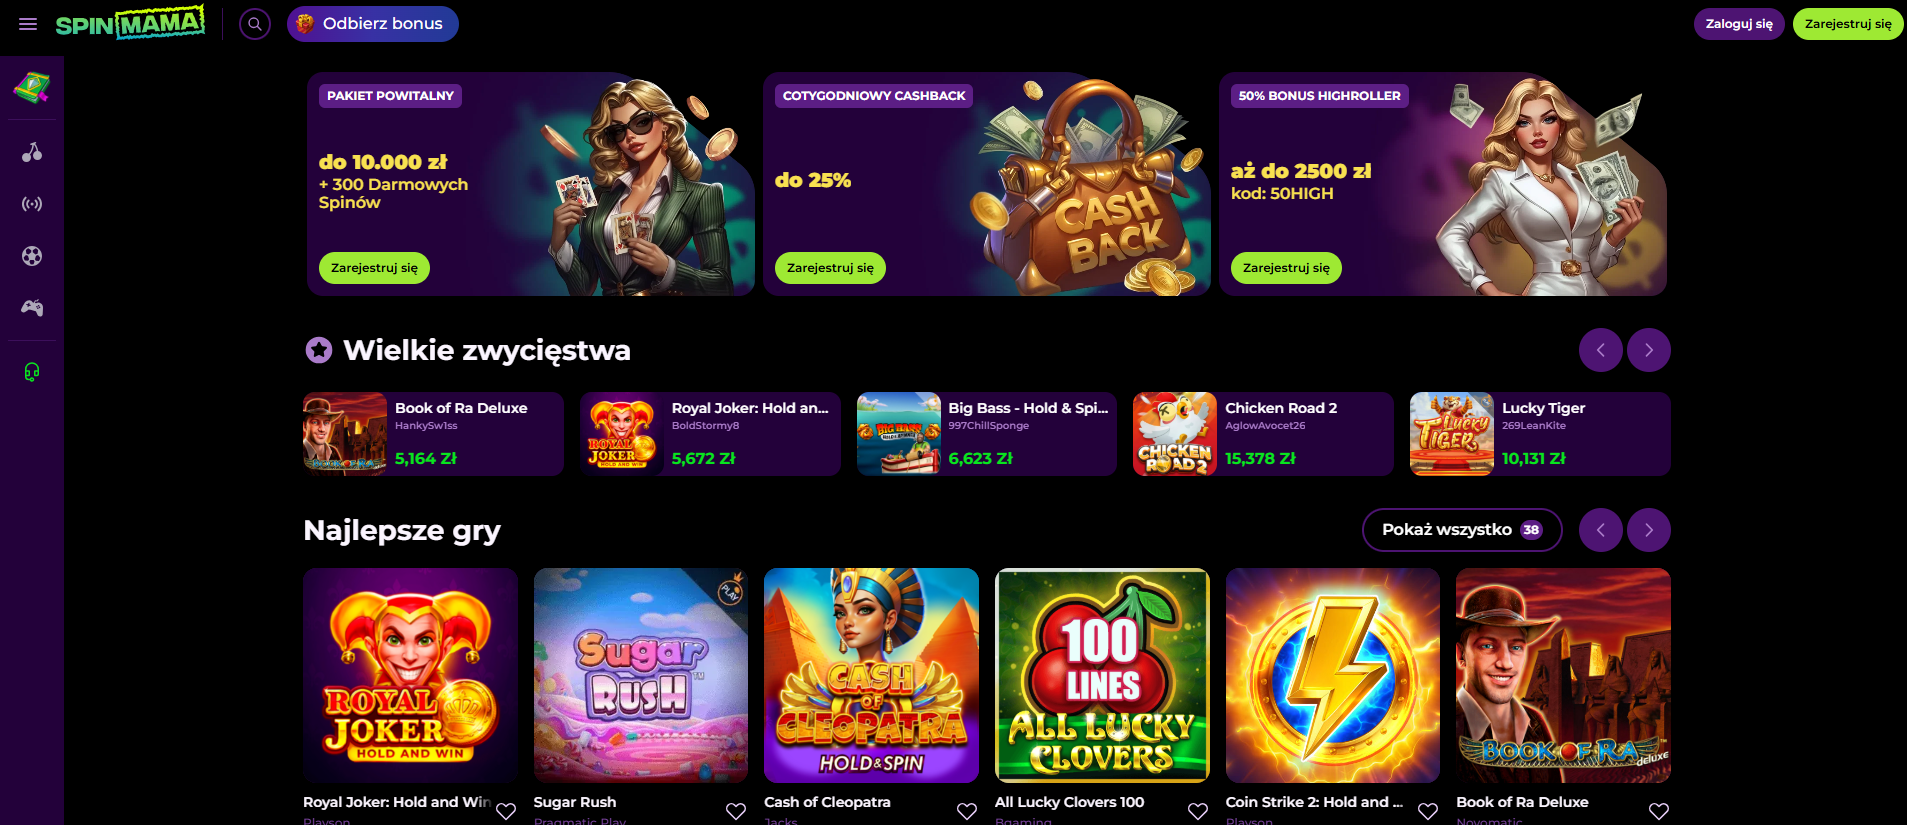Screen dimensions: 1907x825
Task: Click Zarejestruj się on cashback banner
Action: pyautogui.click(x=830, y=268)
